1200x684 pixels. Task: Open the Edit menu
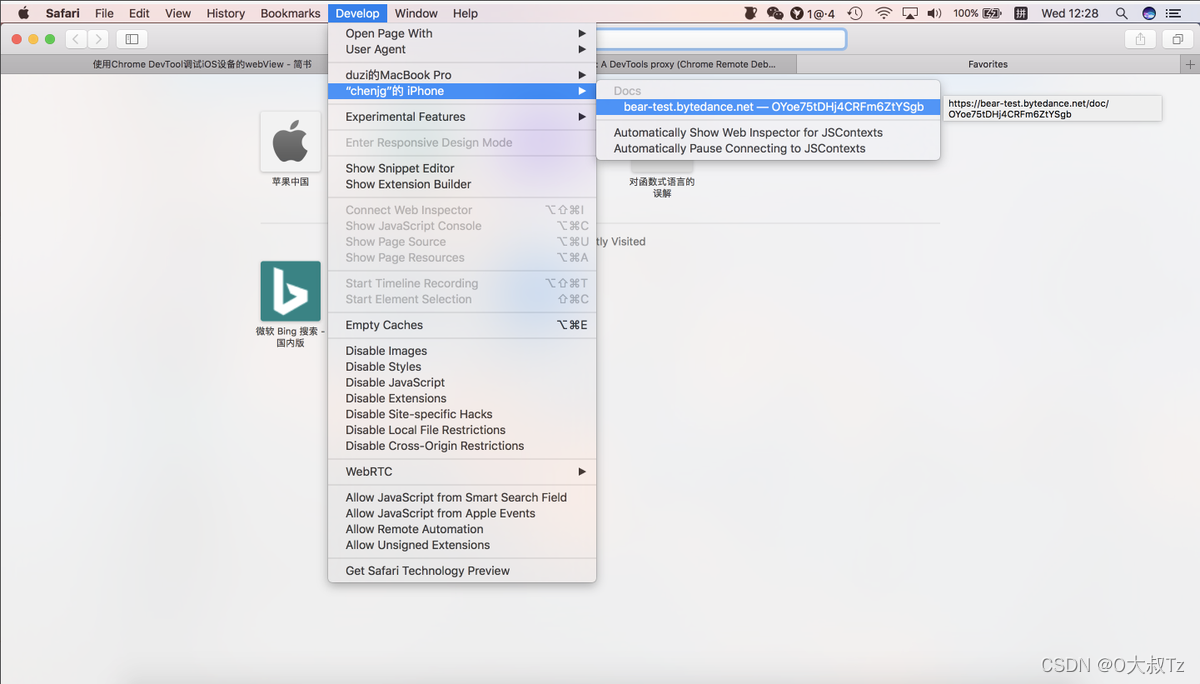139,13
